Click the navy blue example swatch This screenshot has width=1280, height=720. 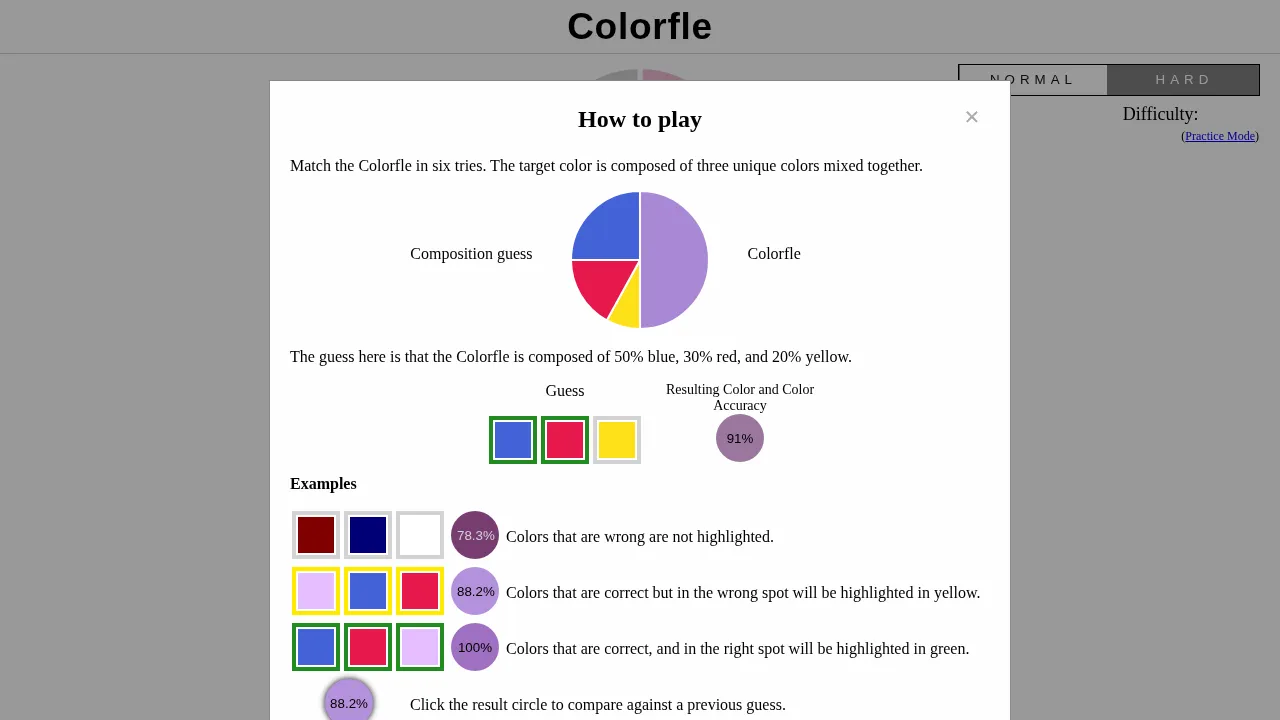pyautogui.click(x=367, y=534)
